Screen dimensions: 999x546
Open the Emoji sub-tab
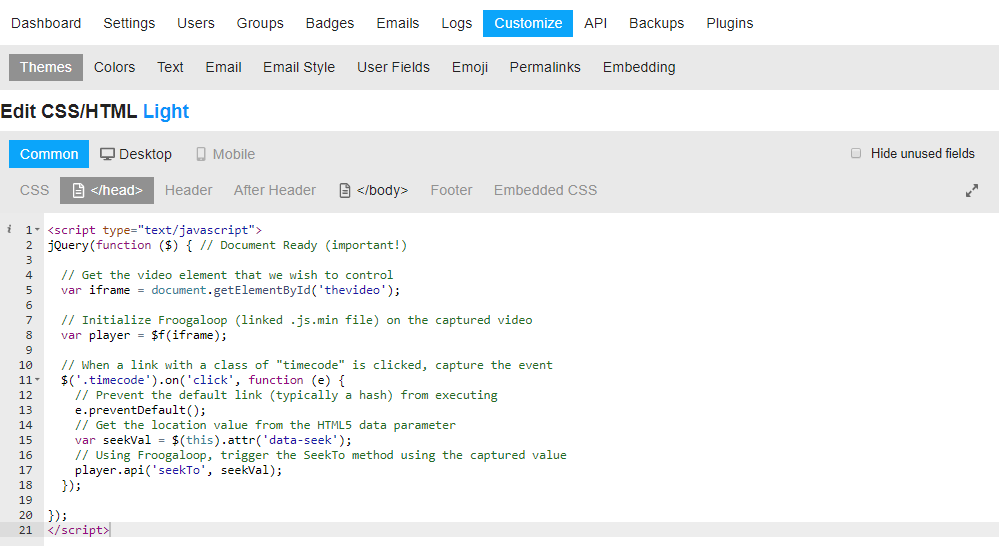click(470, 68)
